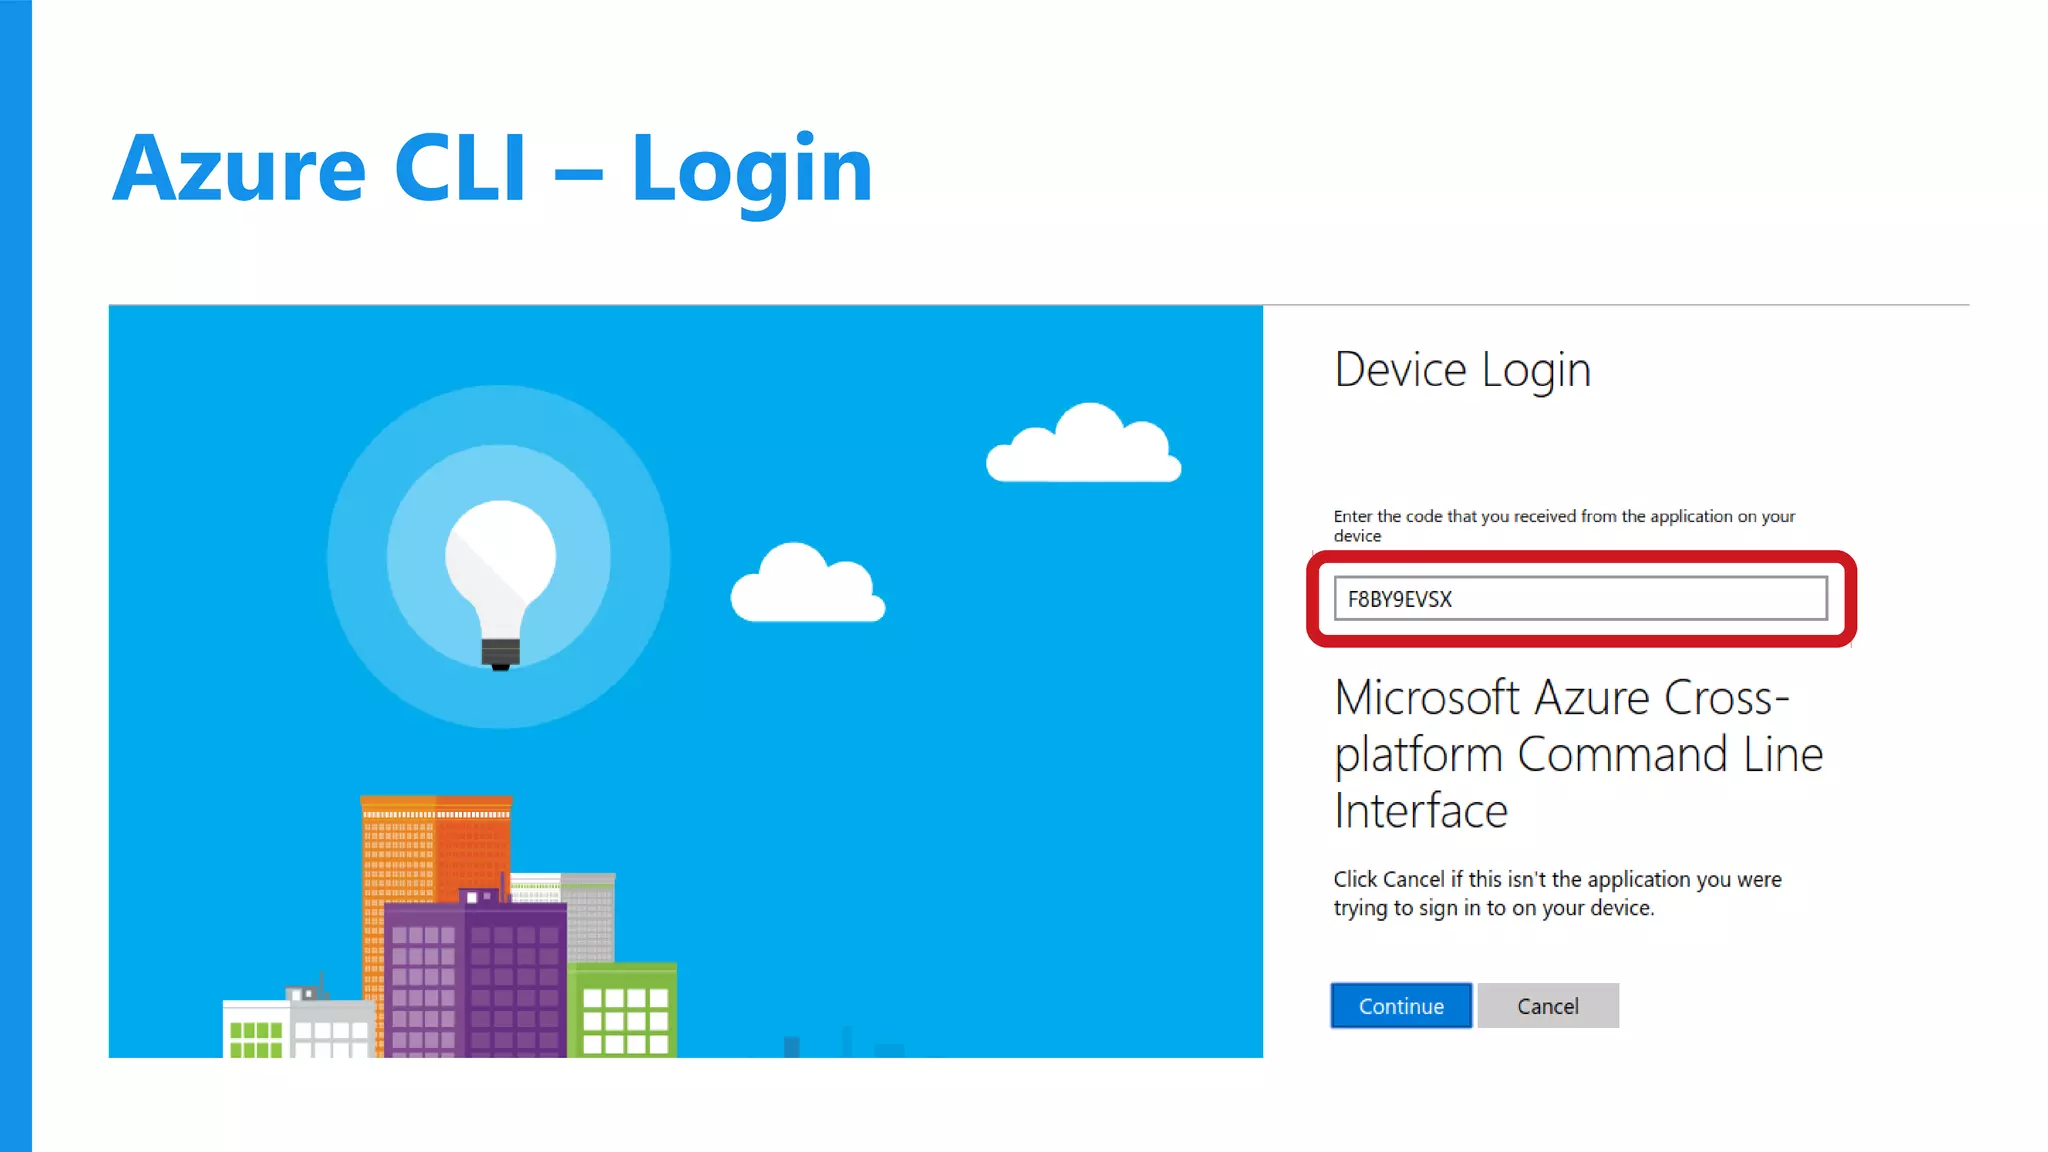Click the Cancel button

1548,1006
